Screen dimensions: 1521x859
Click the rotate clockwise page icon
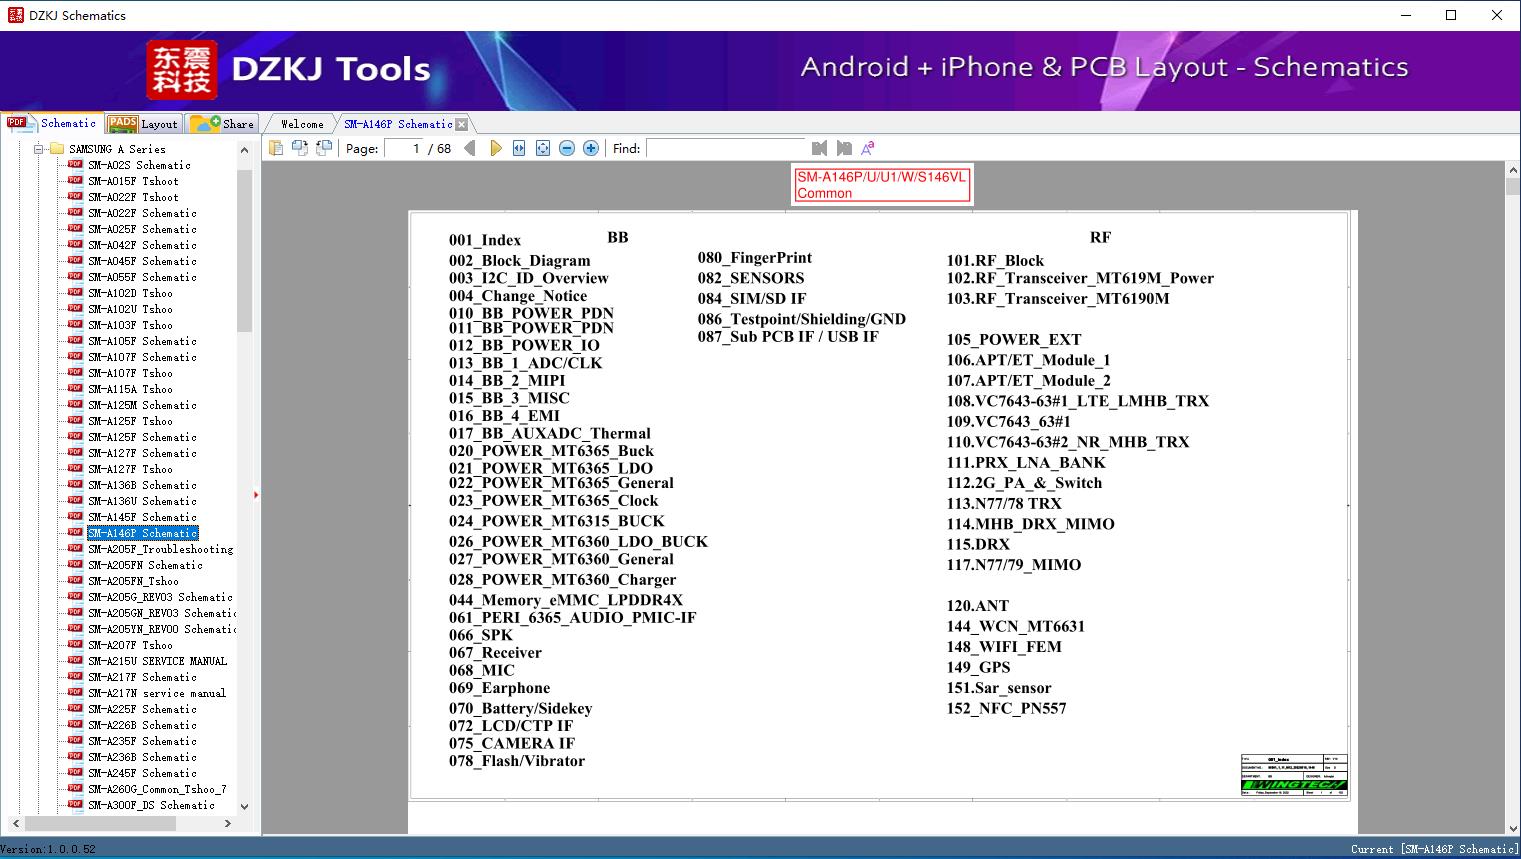[324, 148]
